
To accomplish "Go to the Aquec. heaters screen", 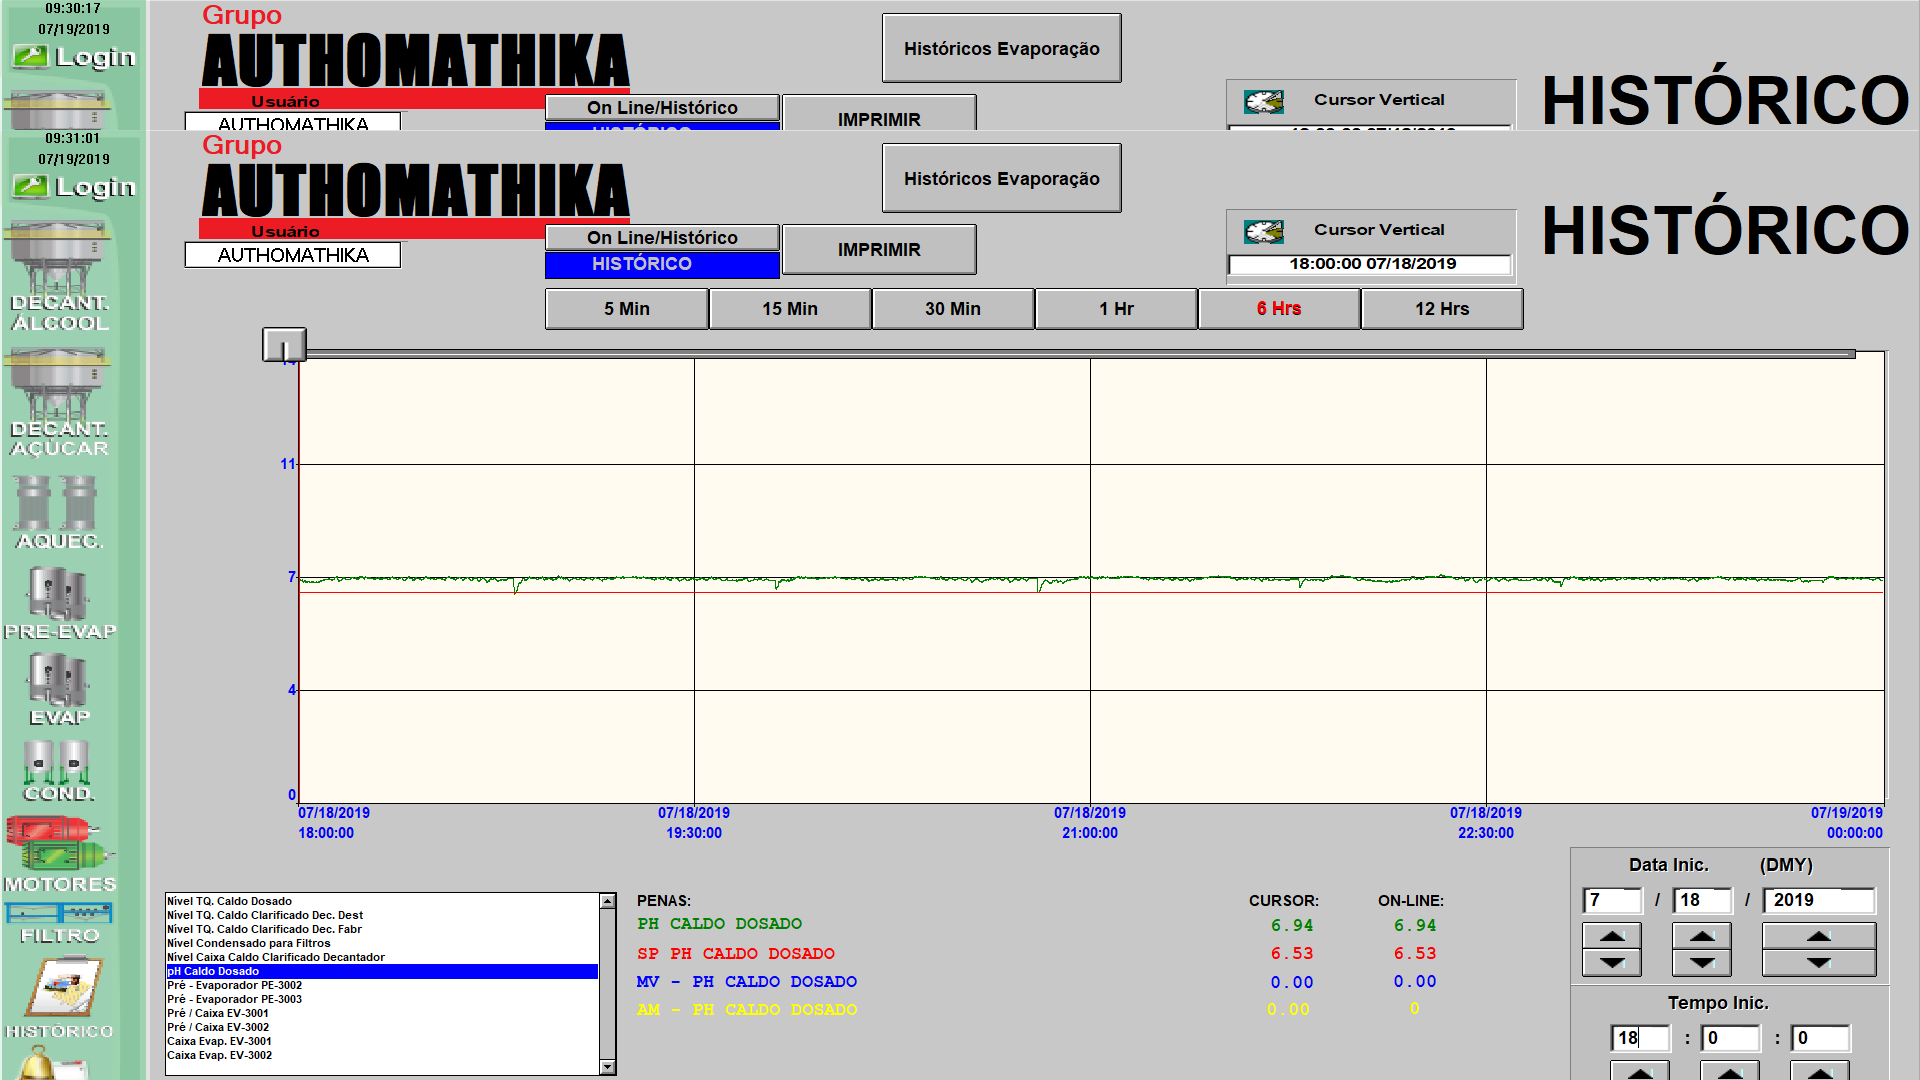I will 59,512.
